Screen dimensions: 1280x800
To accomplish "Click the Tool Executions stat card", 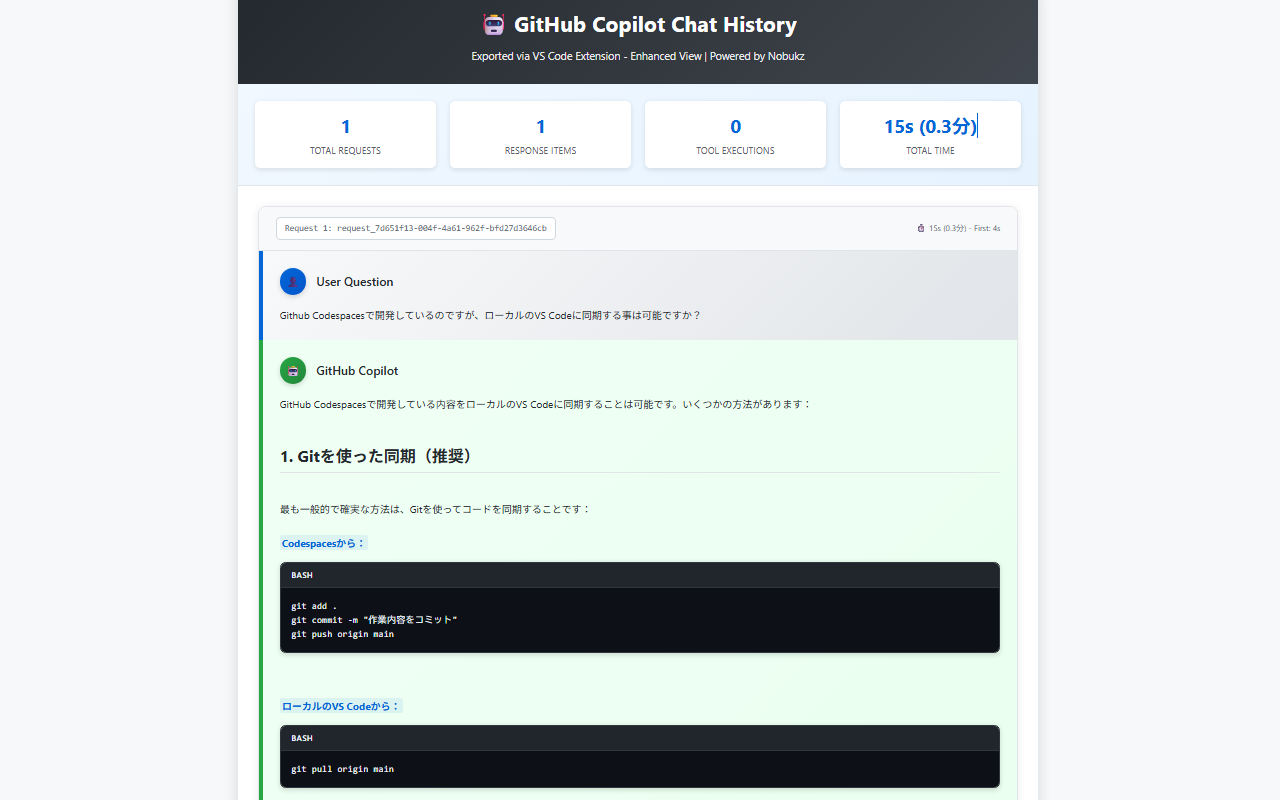I will 736,134.
